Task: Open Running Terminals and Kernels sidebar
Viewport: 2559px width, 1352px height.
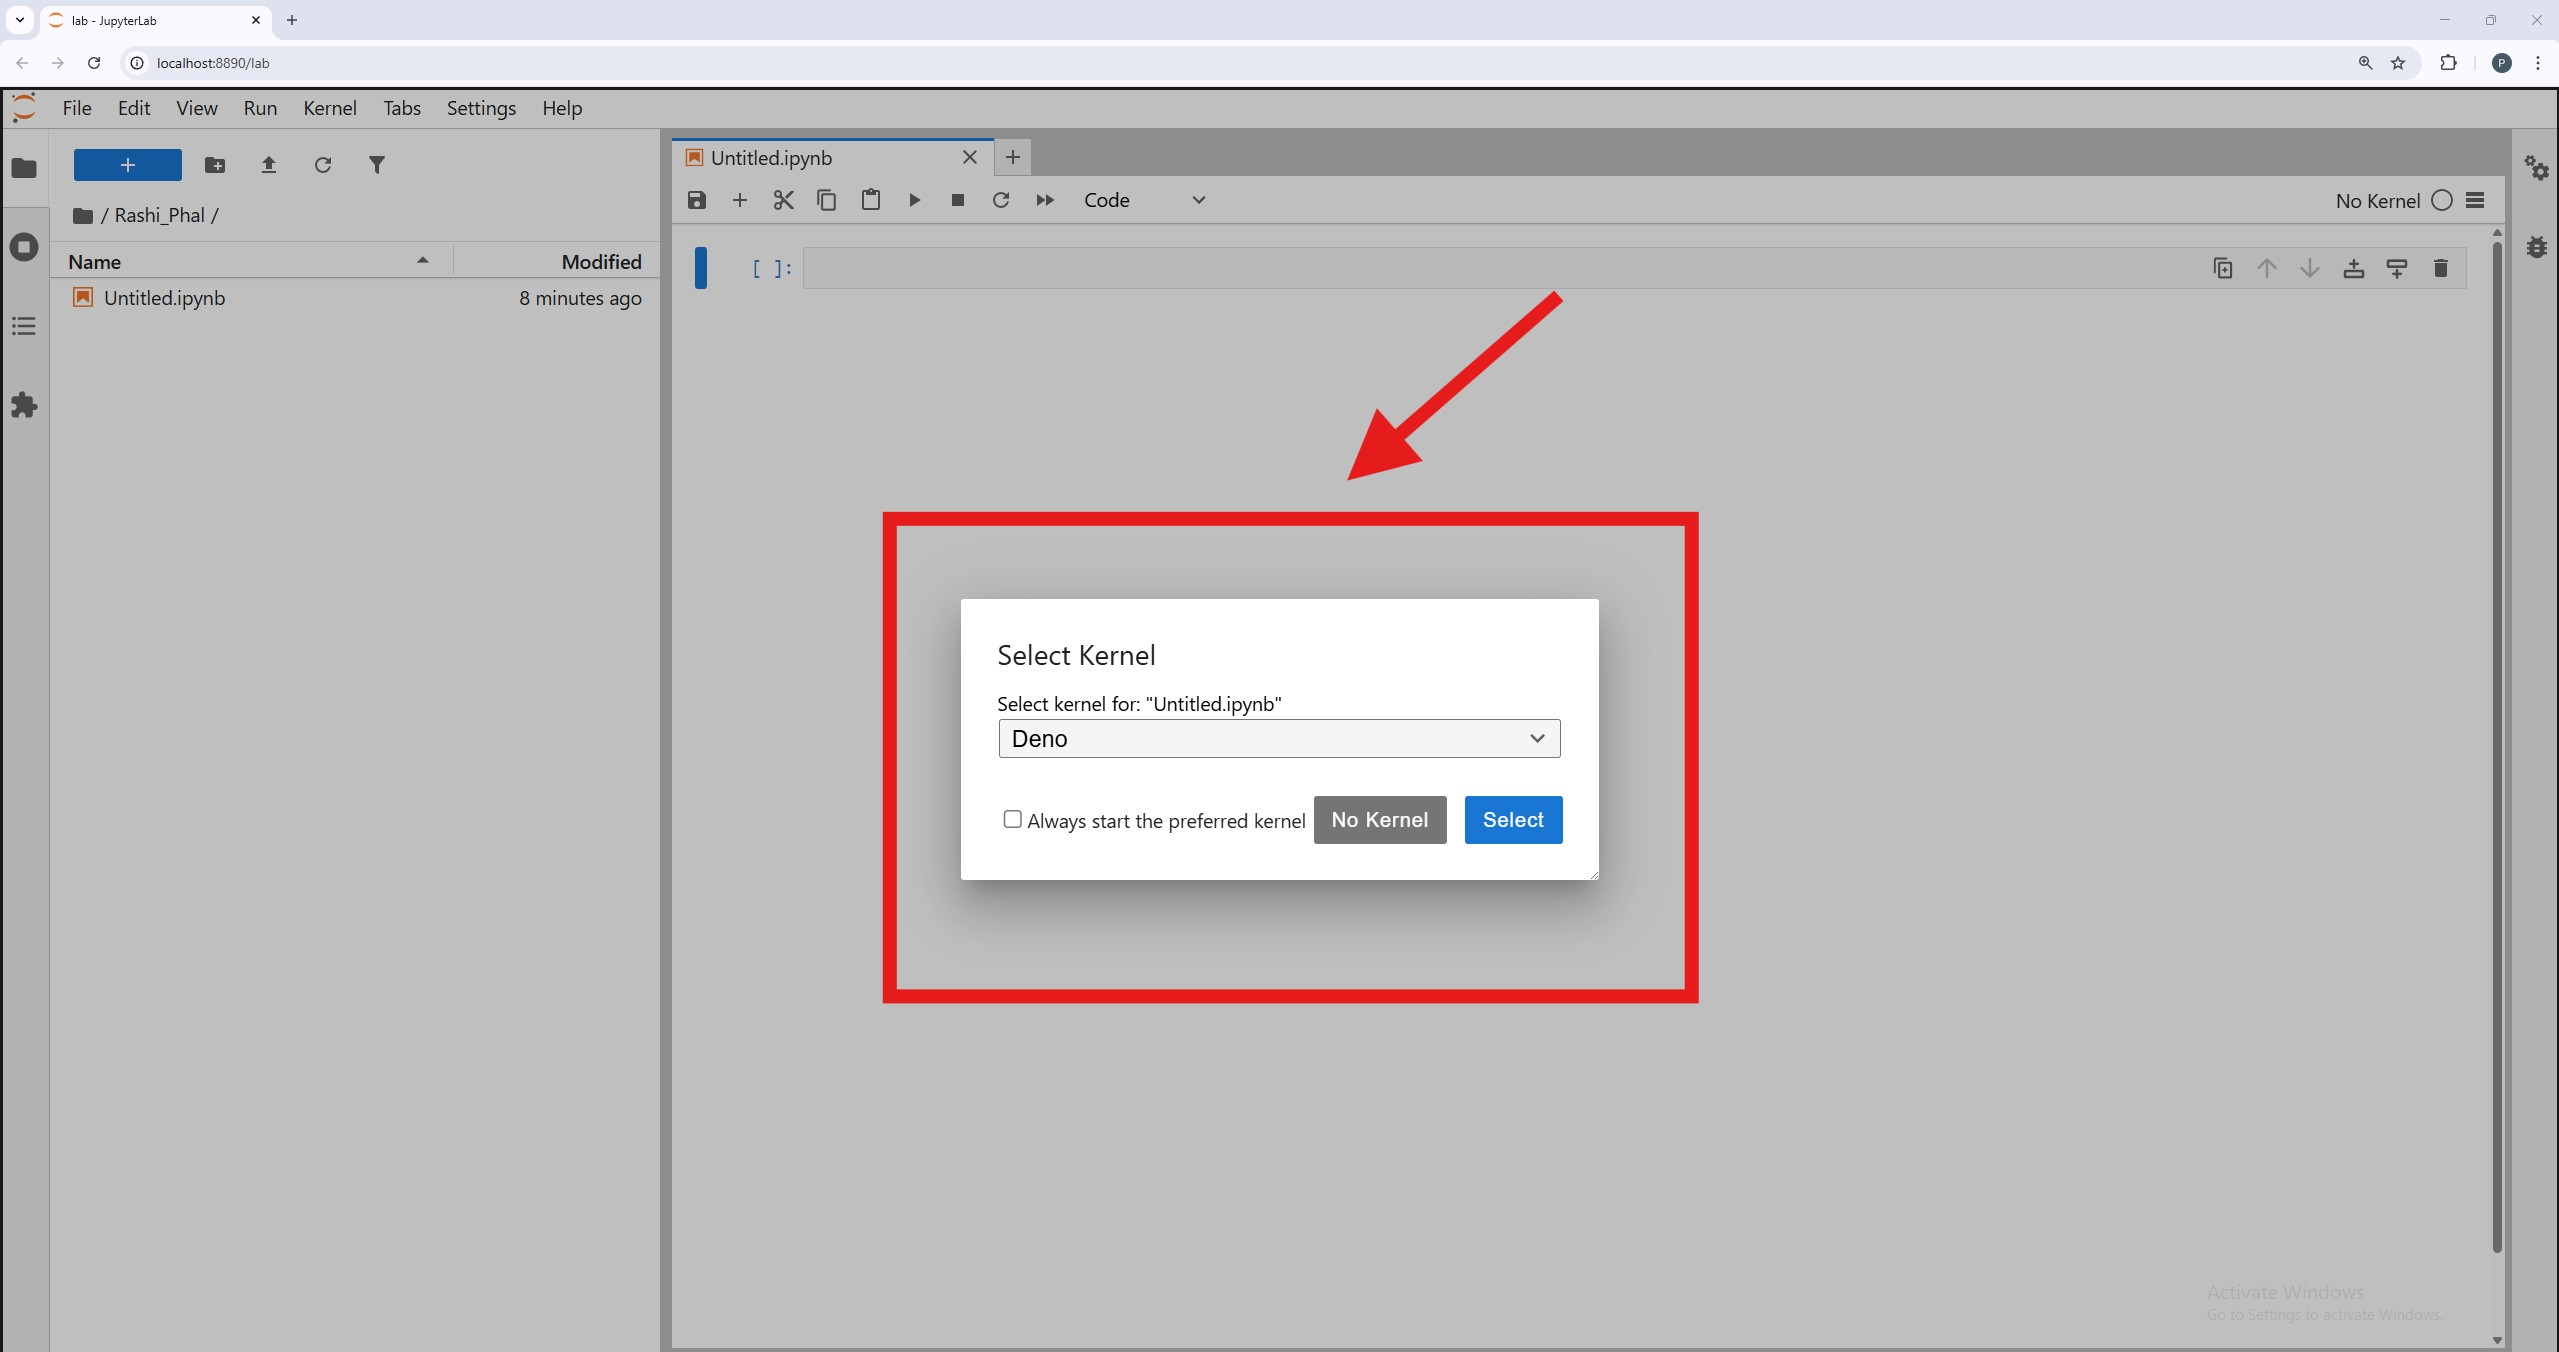Action: [x=24, y=247]
